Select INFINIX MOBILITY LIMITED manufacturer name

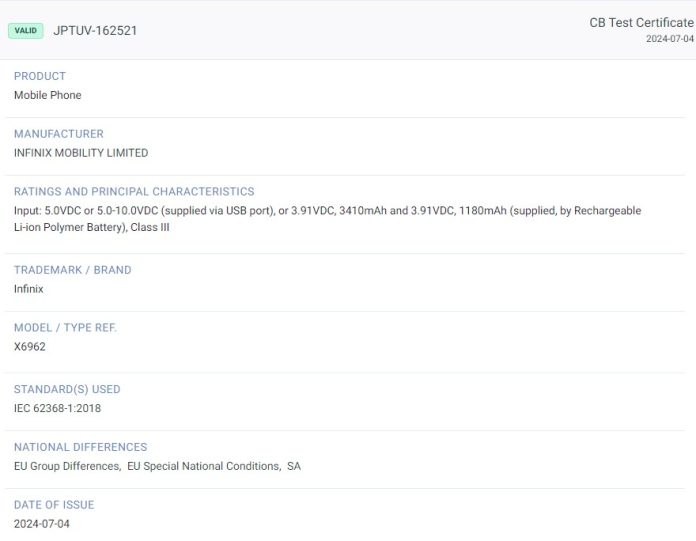81,153
